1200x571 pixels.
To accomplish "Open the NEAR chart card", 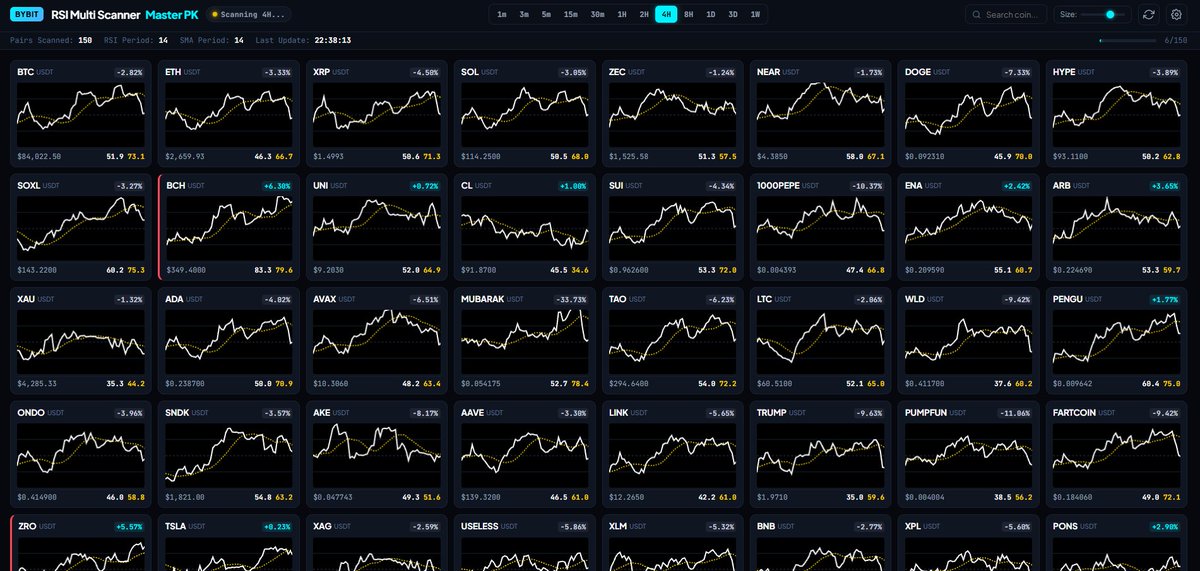I will [820, 114].
